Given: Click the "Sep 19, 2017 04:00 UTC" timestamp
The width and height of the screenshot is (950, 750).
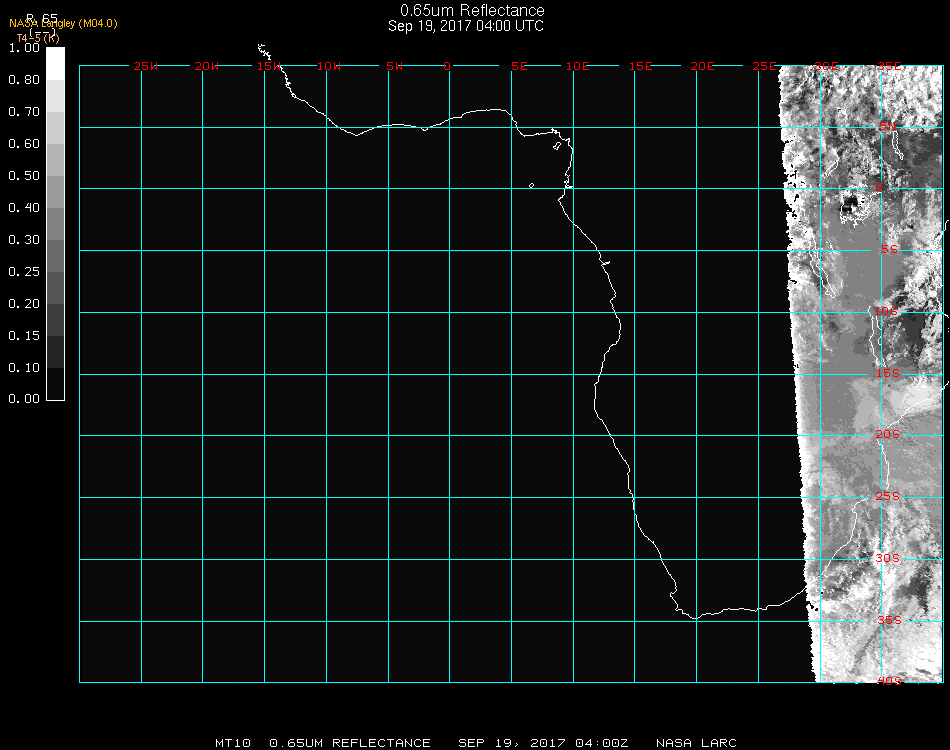Looking at the screenshot, I should click(x=466, y=26).
